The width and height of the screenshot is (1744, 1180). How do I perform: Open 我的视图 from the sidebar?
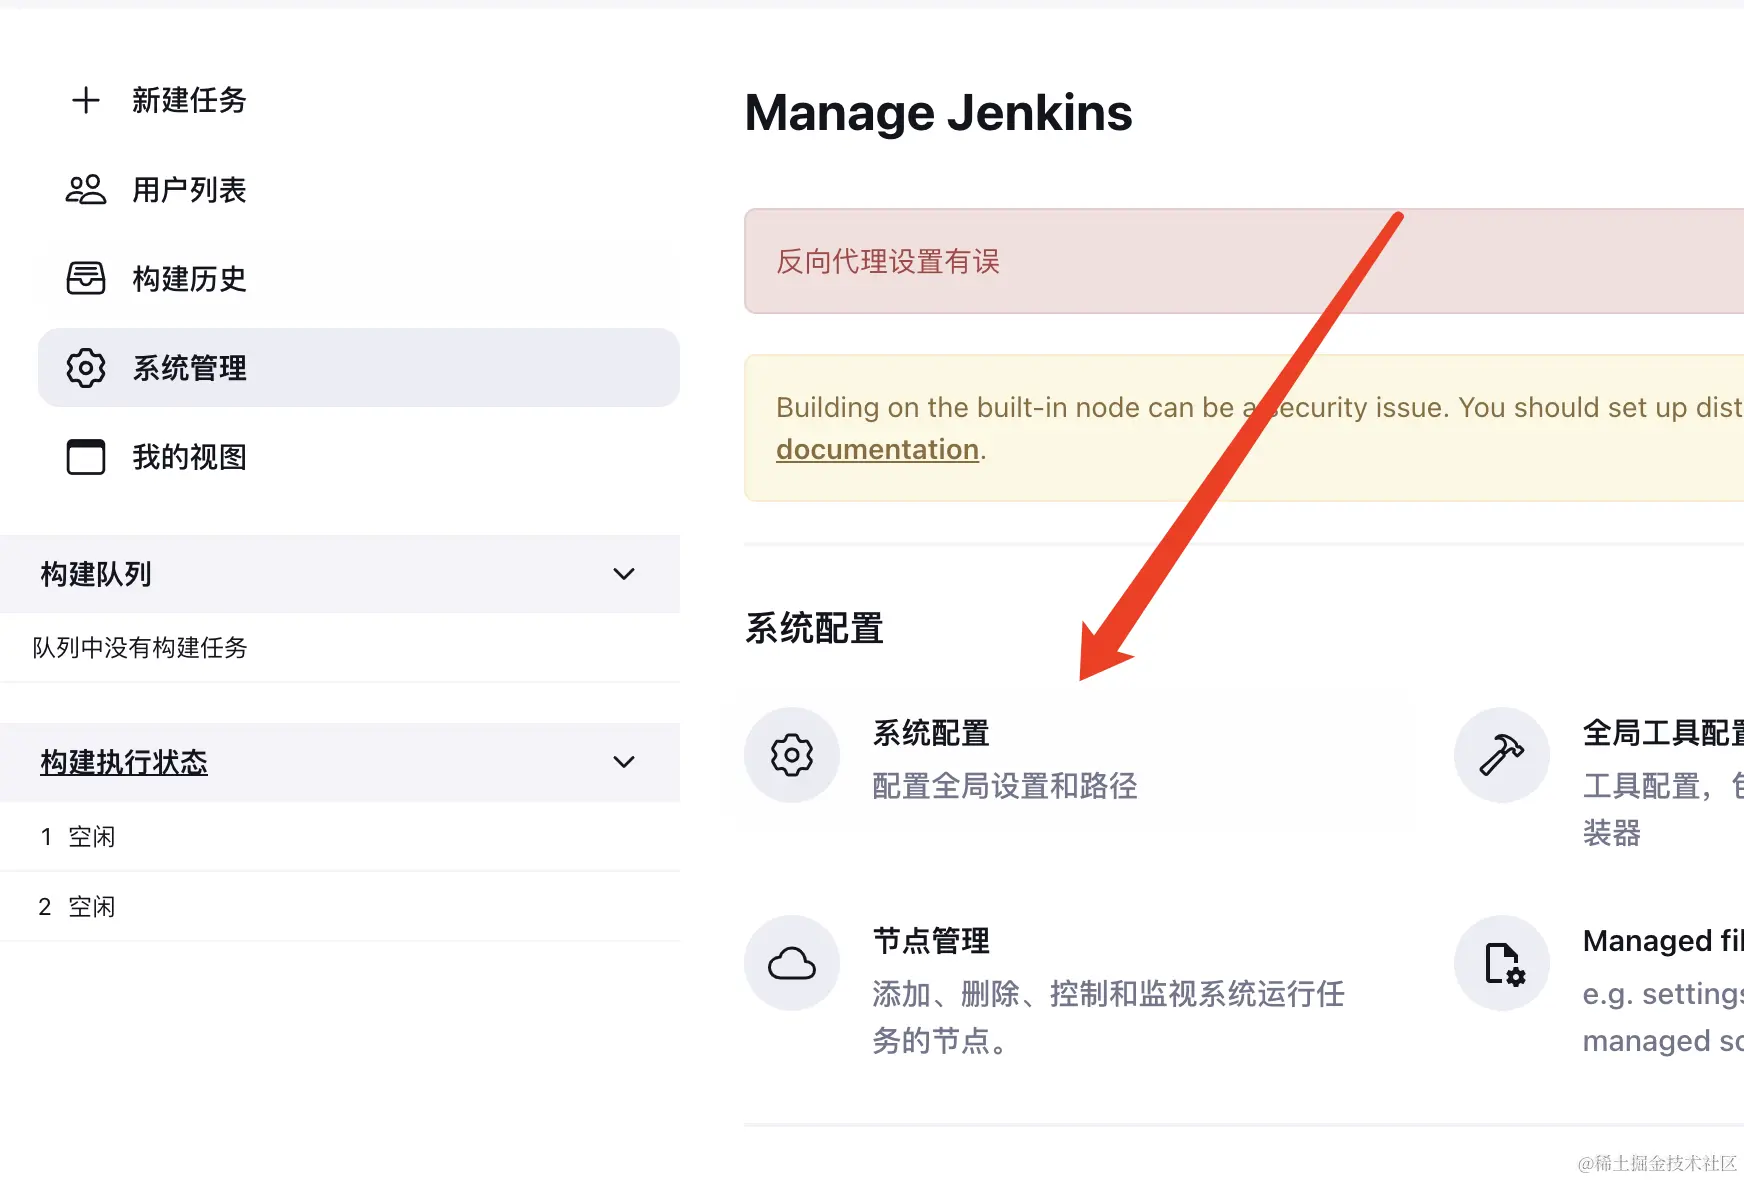point(189,457)
